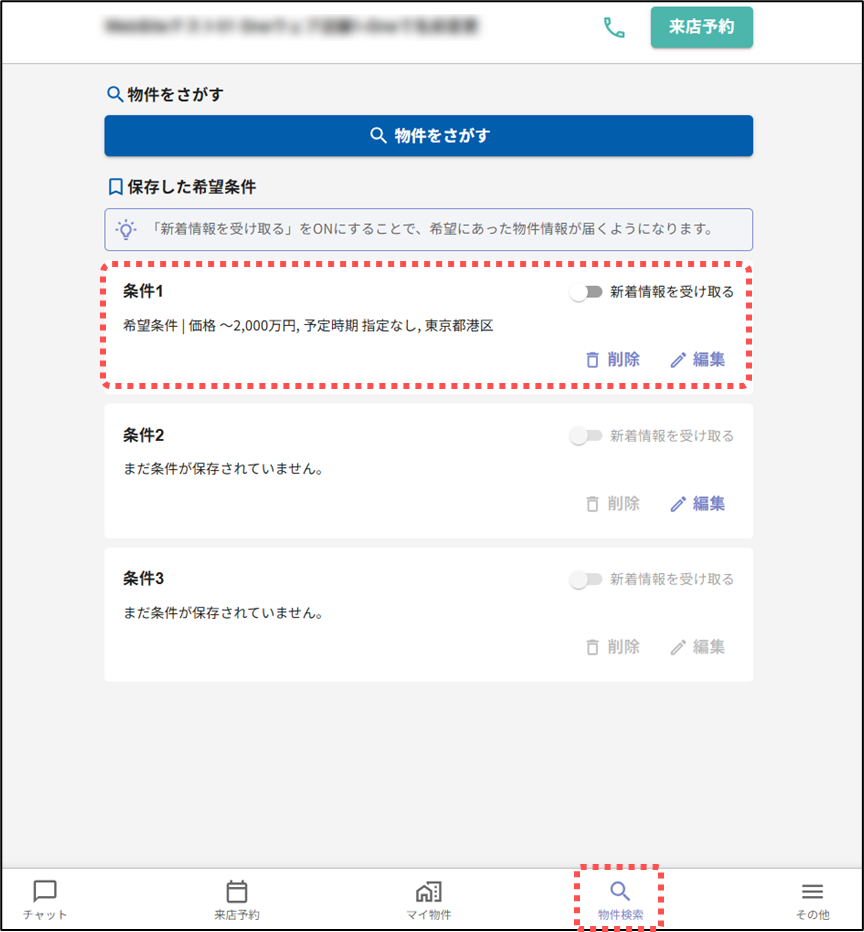
Task: Select the 物件検索 bottom tab
Action: pyautogui.click(x=620, y=899)
